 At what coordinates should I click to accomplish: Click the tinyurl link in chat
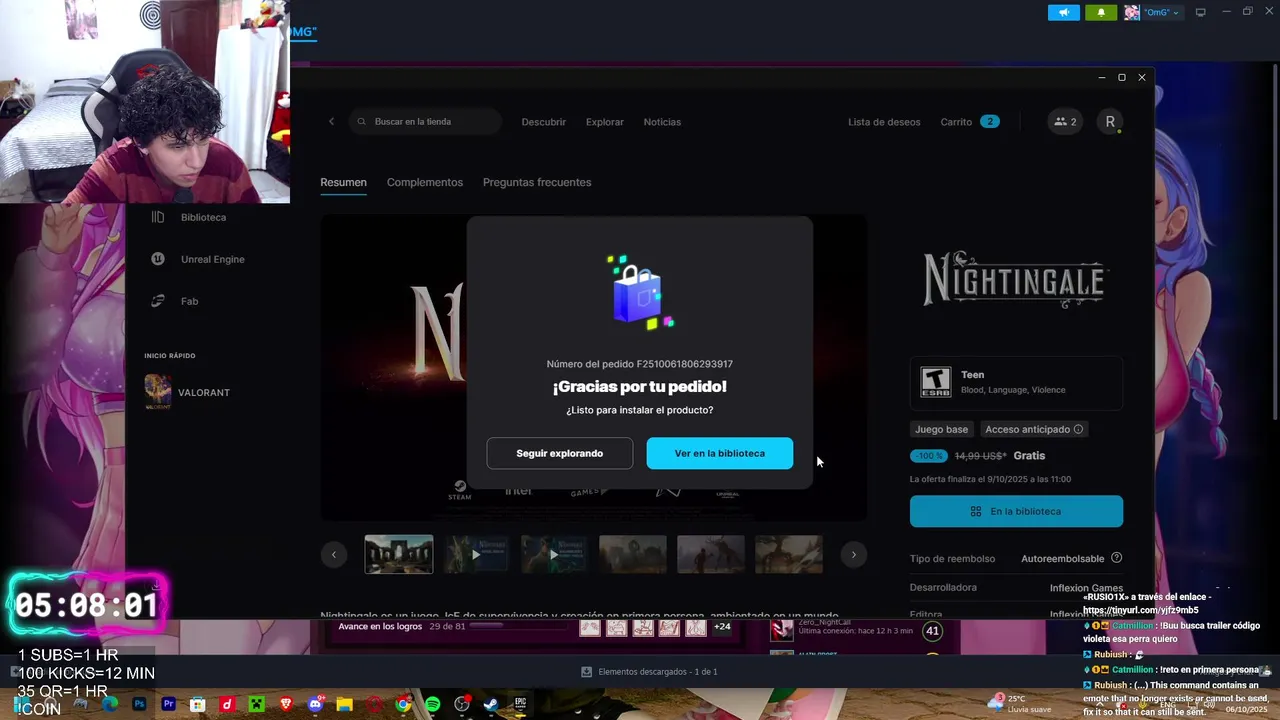(1141, 610)
